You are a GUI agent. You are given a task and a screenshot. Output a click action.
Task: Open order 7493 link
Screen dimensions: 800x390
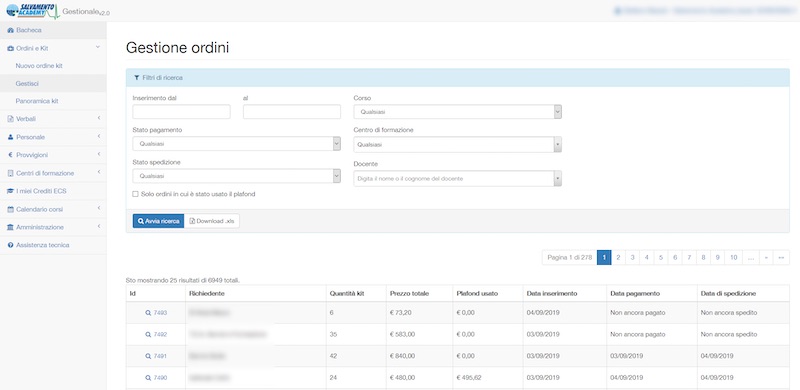pyautogui.click(x=160, y=313)
